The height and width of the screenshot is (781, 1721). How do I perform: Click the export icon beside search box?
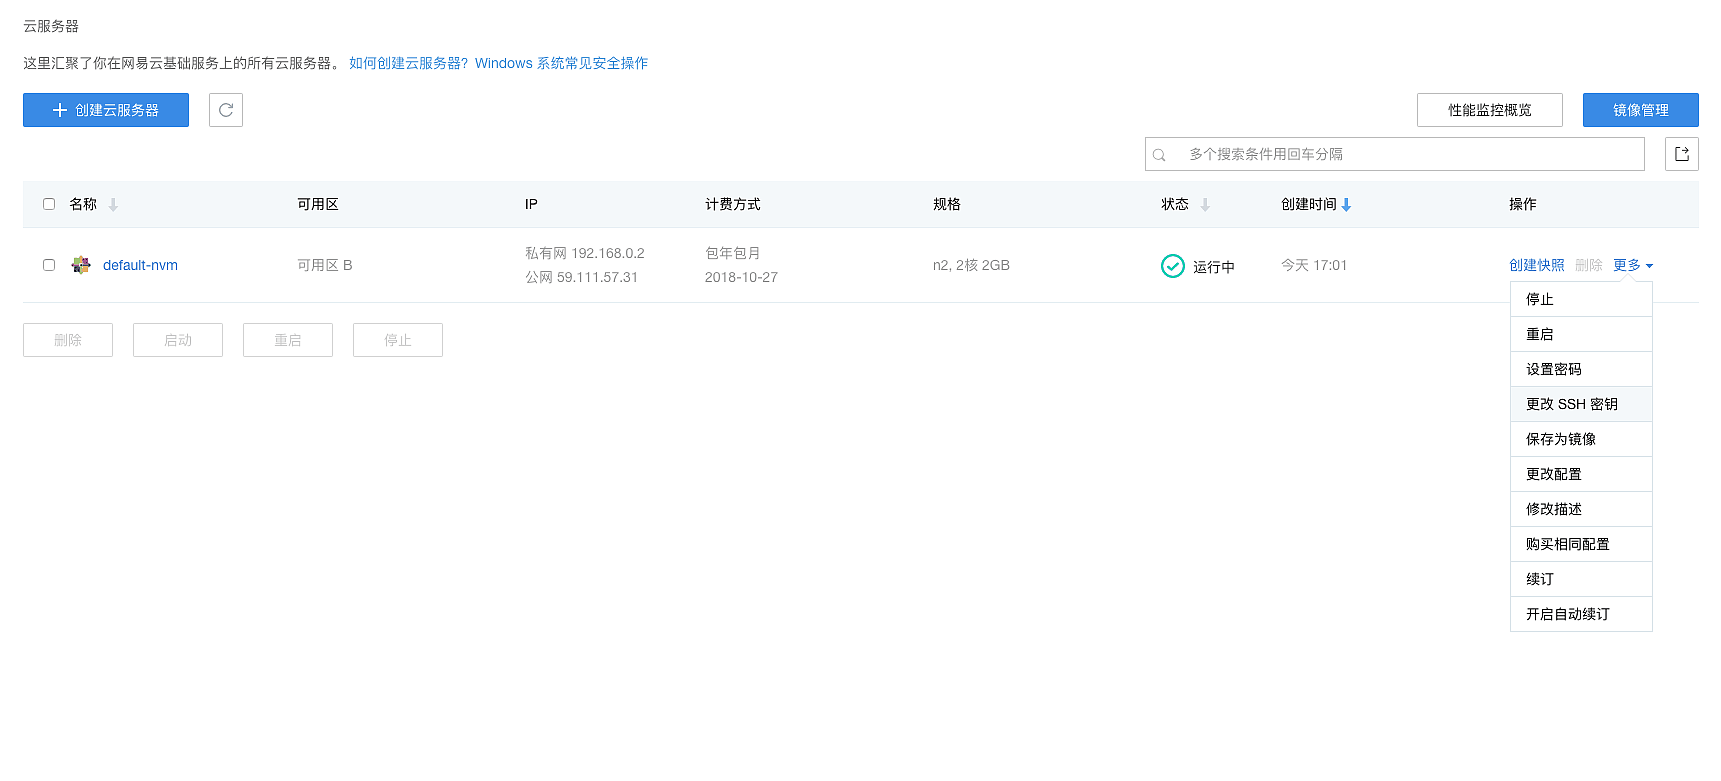coord(1681,154)
